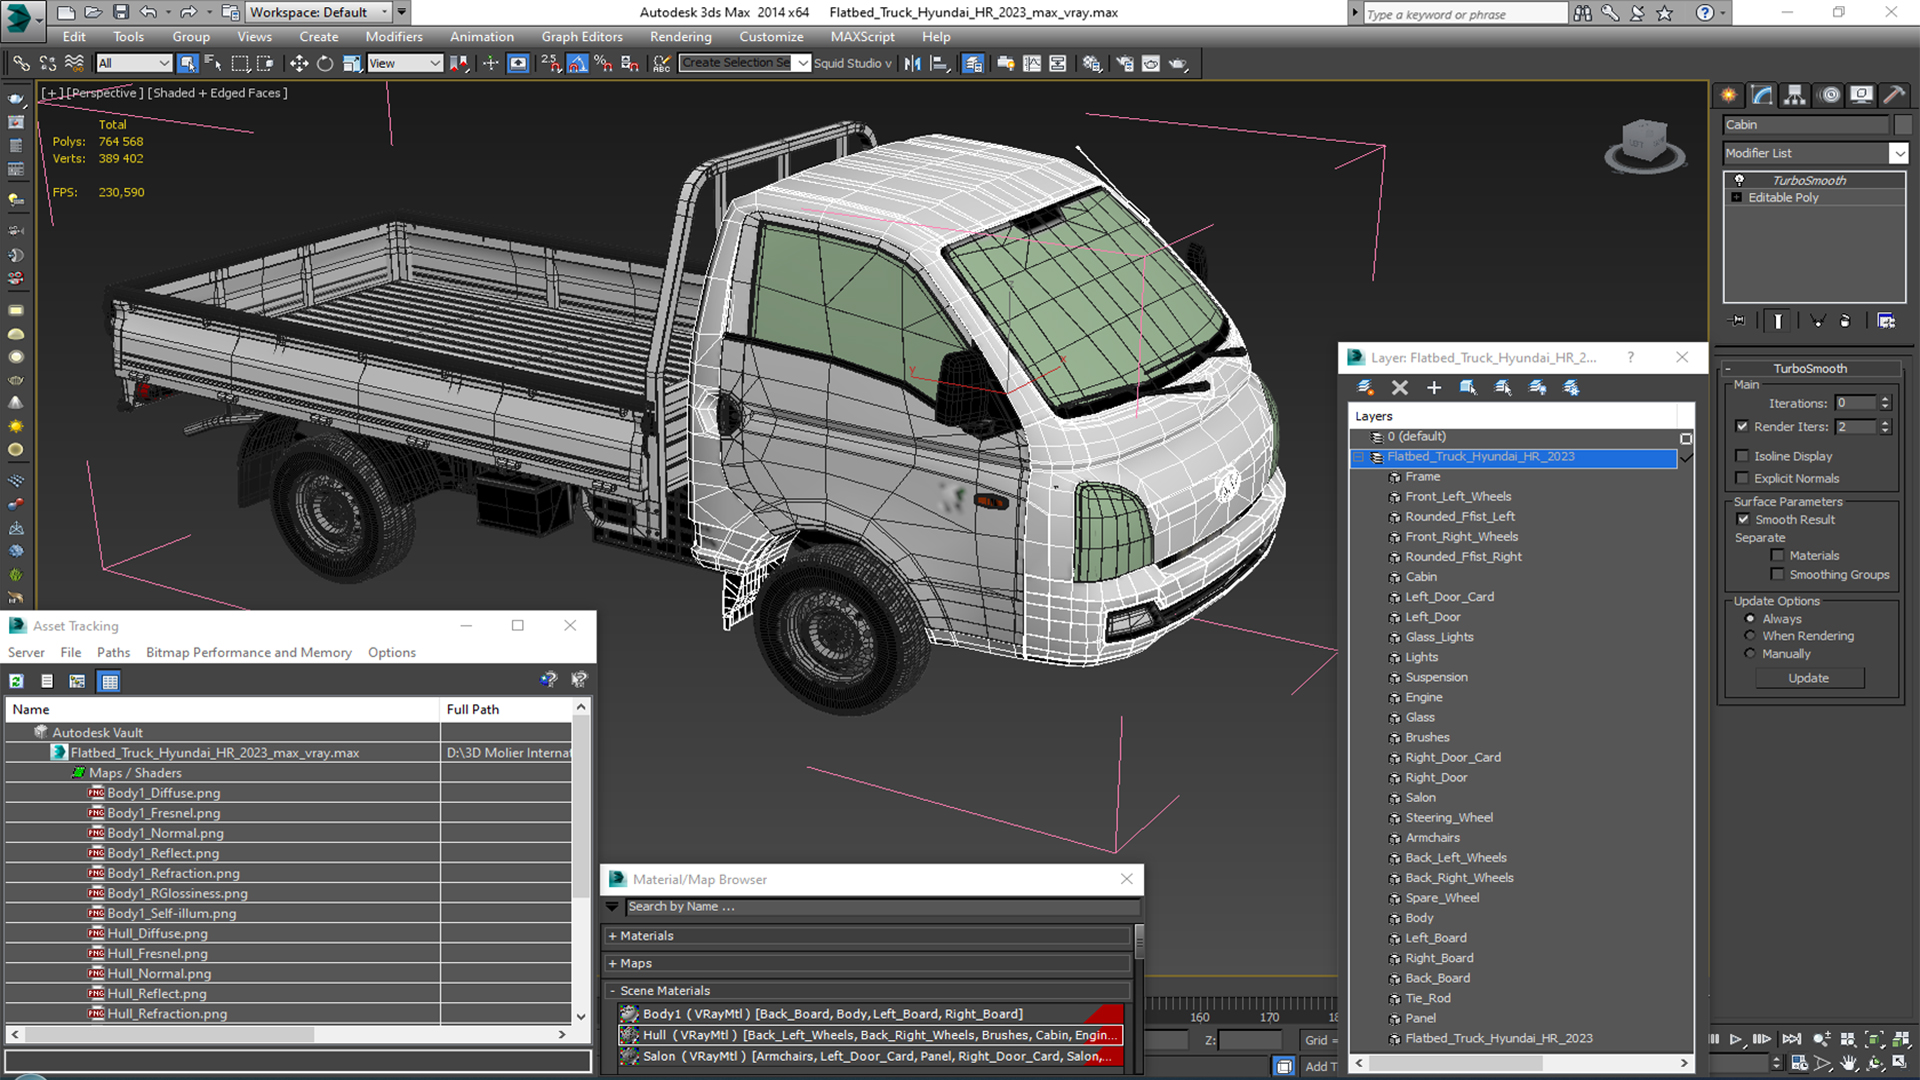This screenshot has height=1080, width=1920.
Task: Click Search by Name field in Material Browser
Action: point(882,907)
